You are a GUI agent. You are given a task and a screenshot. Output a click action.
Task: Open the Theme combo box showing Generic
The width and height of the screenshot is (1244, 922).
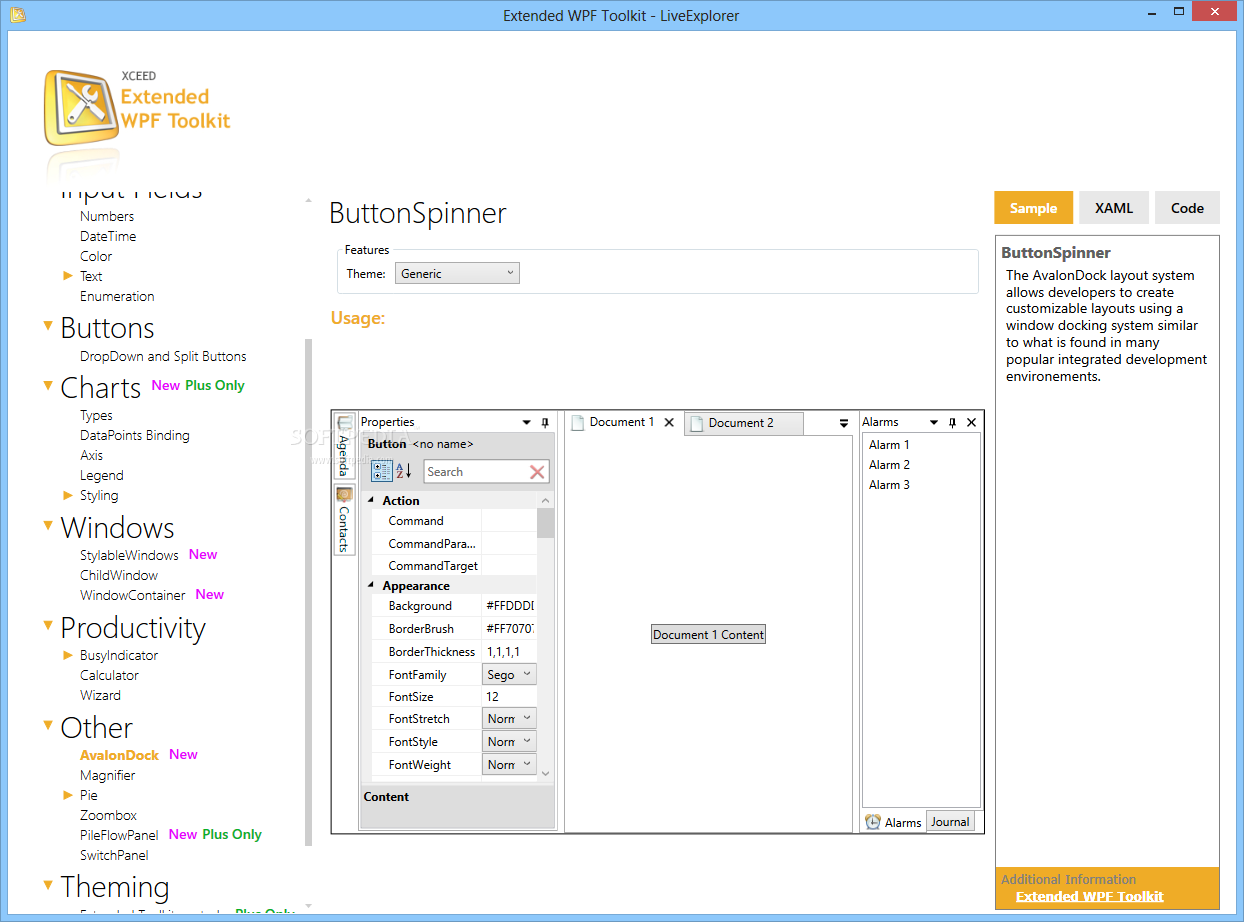(x=458, y=273)
